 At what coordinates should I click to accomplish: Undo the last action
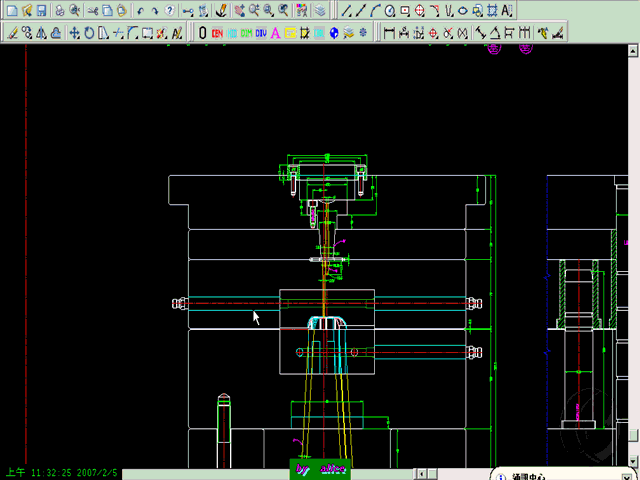pyautogui.click(x=140, y=11)
